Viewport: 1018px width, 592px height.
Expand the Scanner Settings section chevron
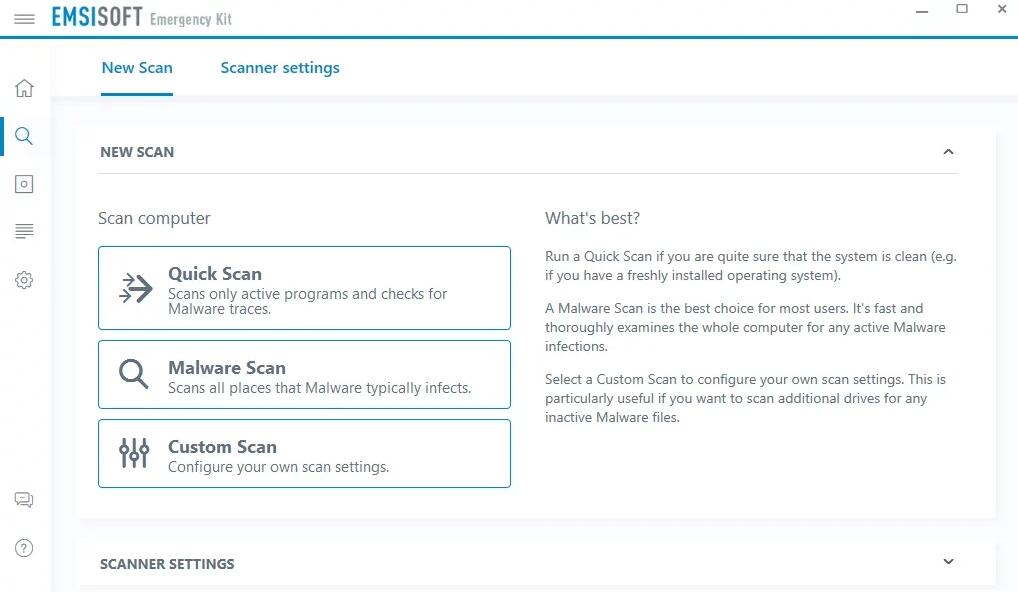tap(948, 562)
